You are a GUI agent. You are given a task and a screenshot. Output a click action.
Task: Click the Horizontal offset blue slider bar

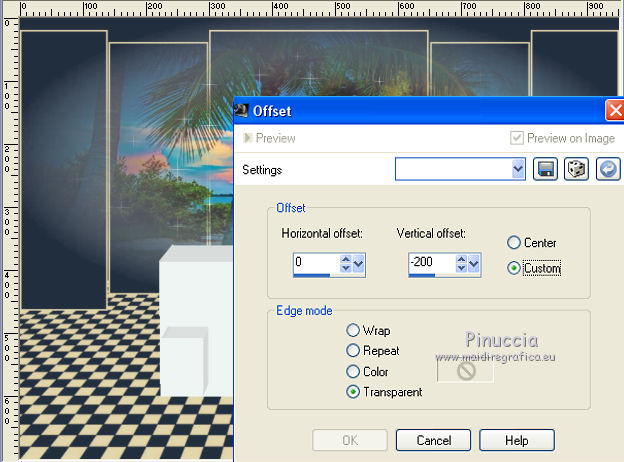coord(312,275)
